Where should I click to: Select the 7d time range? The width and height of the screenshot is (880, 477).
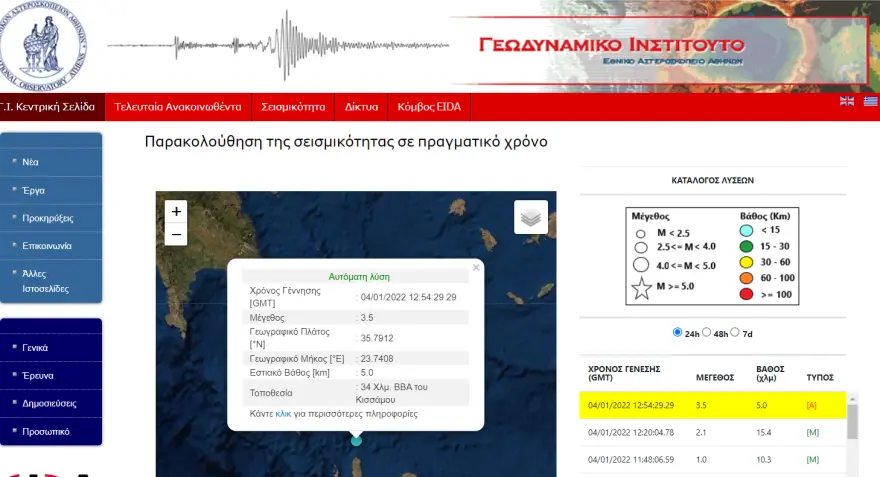click(736, 333)
